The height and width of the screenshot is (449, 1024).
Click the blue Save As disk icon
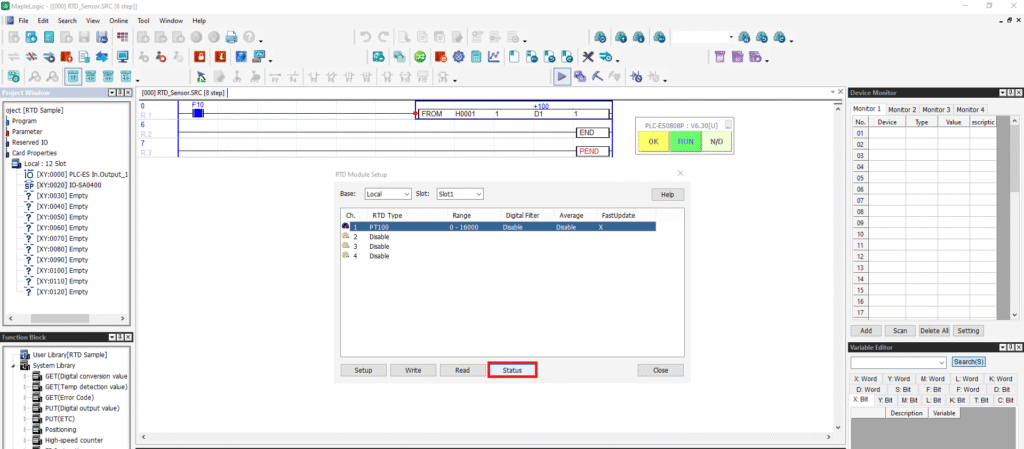[x=102, y=38]
